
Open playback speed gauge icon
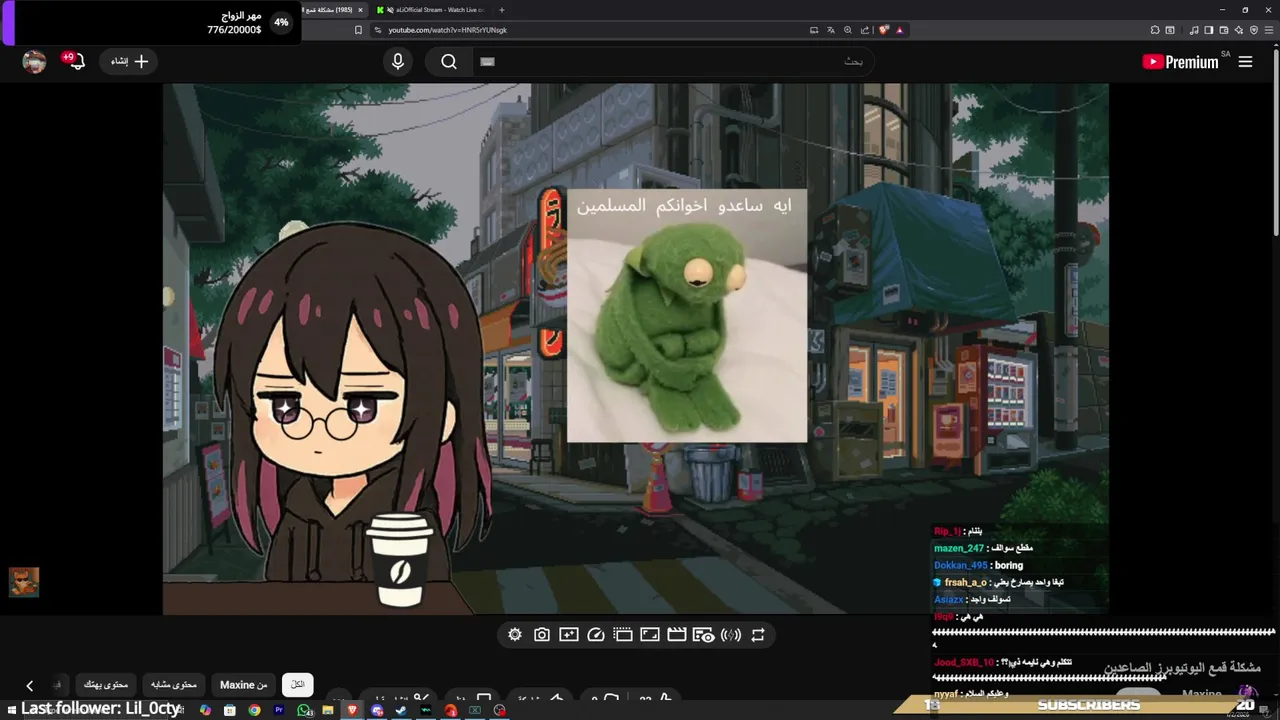596,635
